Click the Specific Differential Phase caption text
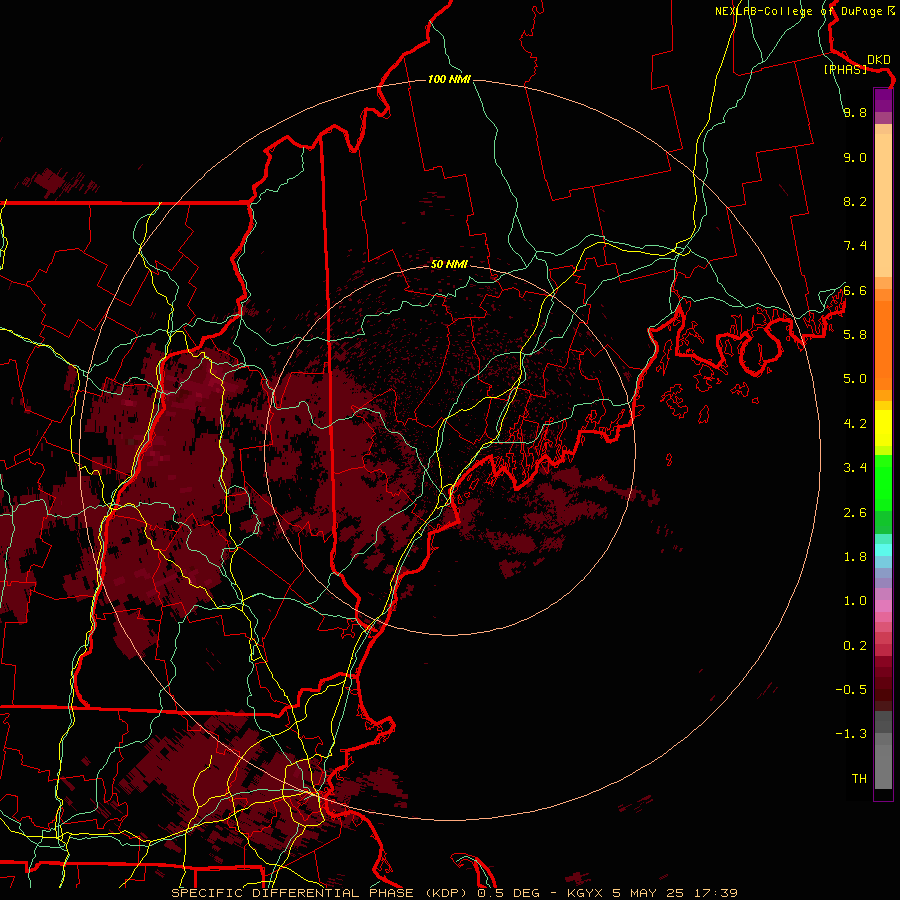Viewport: 900px width, 900px height. pyautogui.click(x=454, y=893)
